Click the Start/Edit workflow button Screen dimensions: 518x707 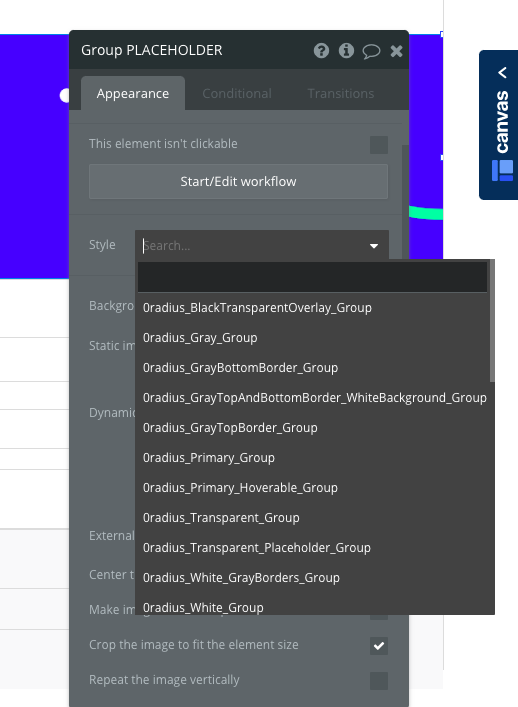[238, 181]
